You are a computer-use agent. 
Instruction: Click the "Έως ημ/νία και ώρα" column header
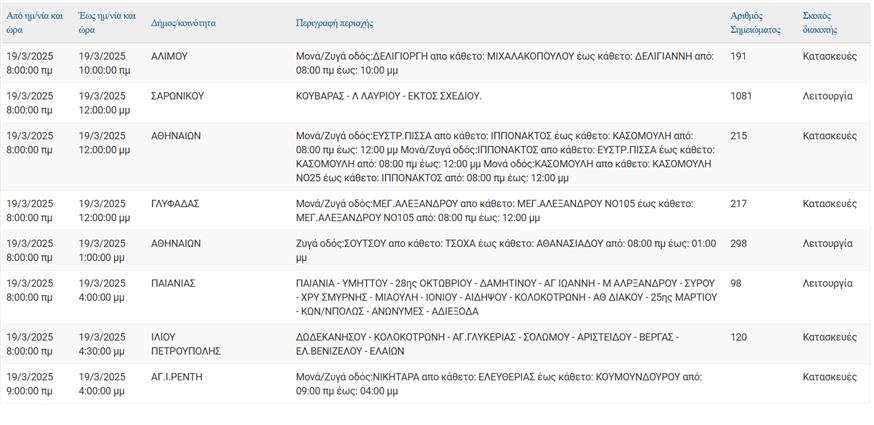pyautogui.click(x=106, y=23)
